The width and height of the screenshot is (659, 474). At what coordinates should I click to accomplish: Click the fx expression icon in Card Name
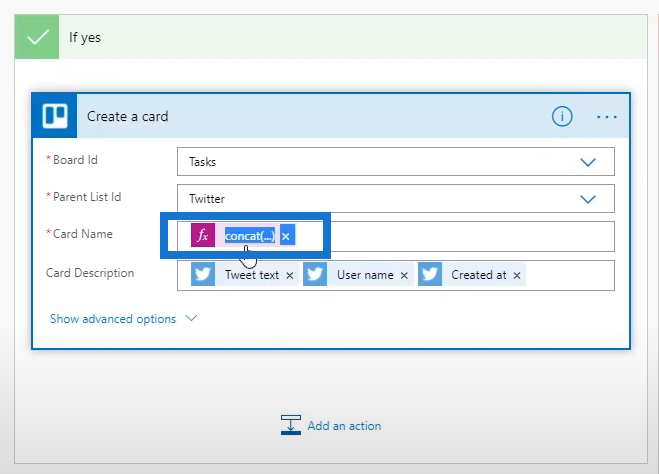point(203,235)
